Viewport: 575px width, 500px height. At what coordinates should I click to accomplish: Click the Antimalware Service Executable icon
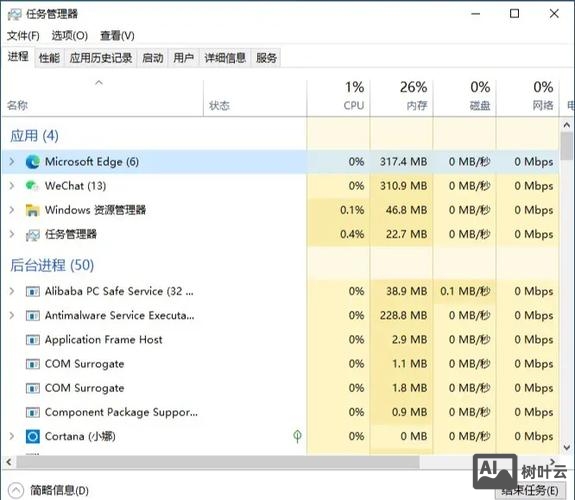click(x=33, y=316)
